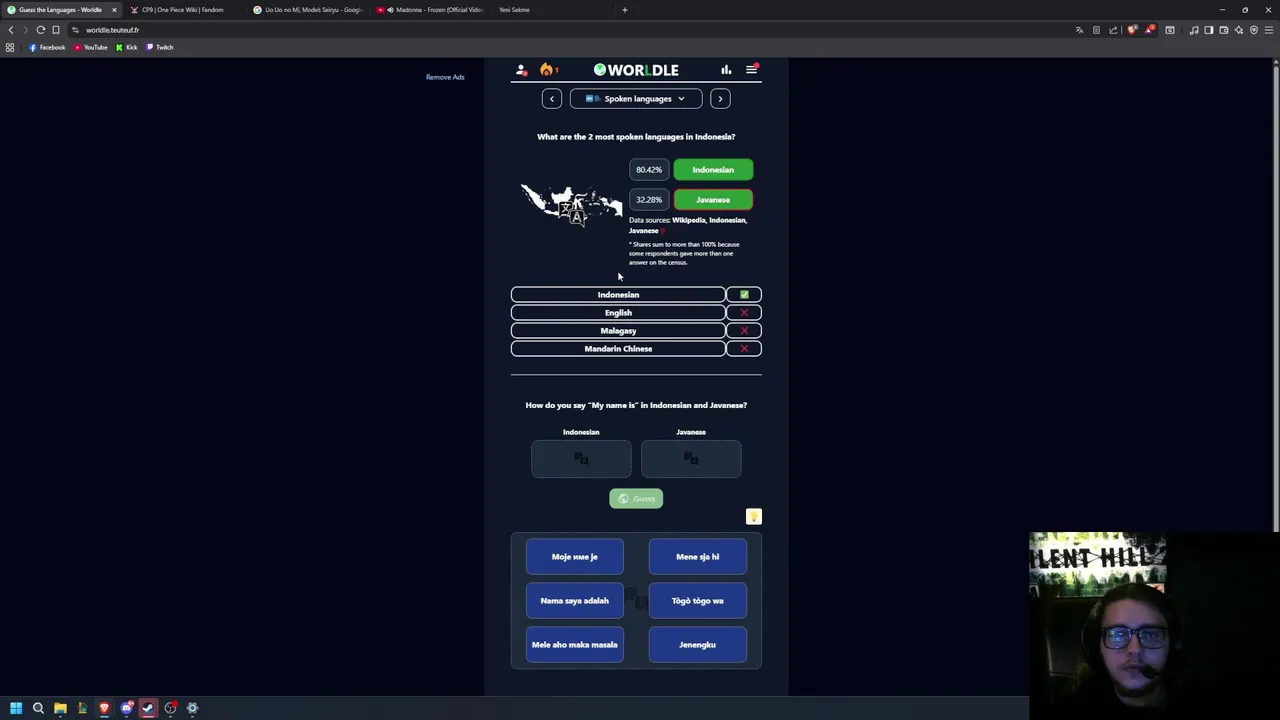The image size is (1280, 720).
Task: Click the red X beside Mandarin Chinese
Action: point(744,349)
